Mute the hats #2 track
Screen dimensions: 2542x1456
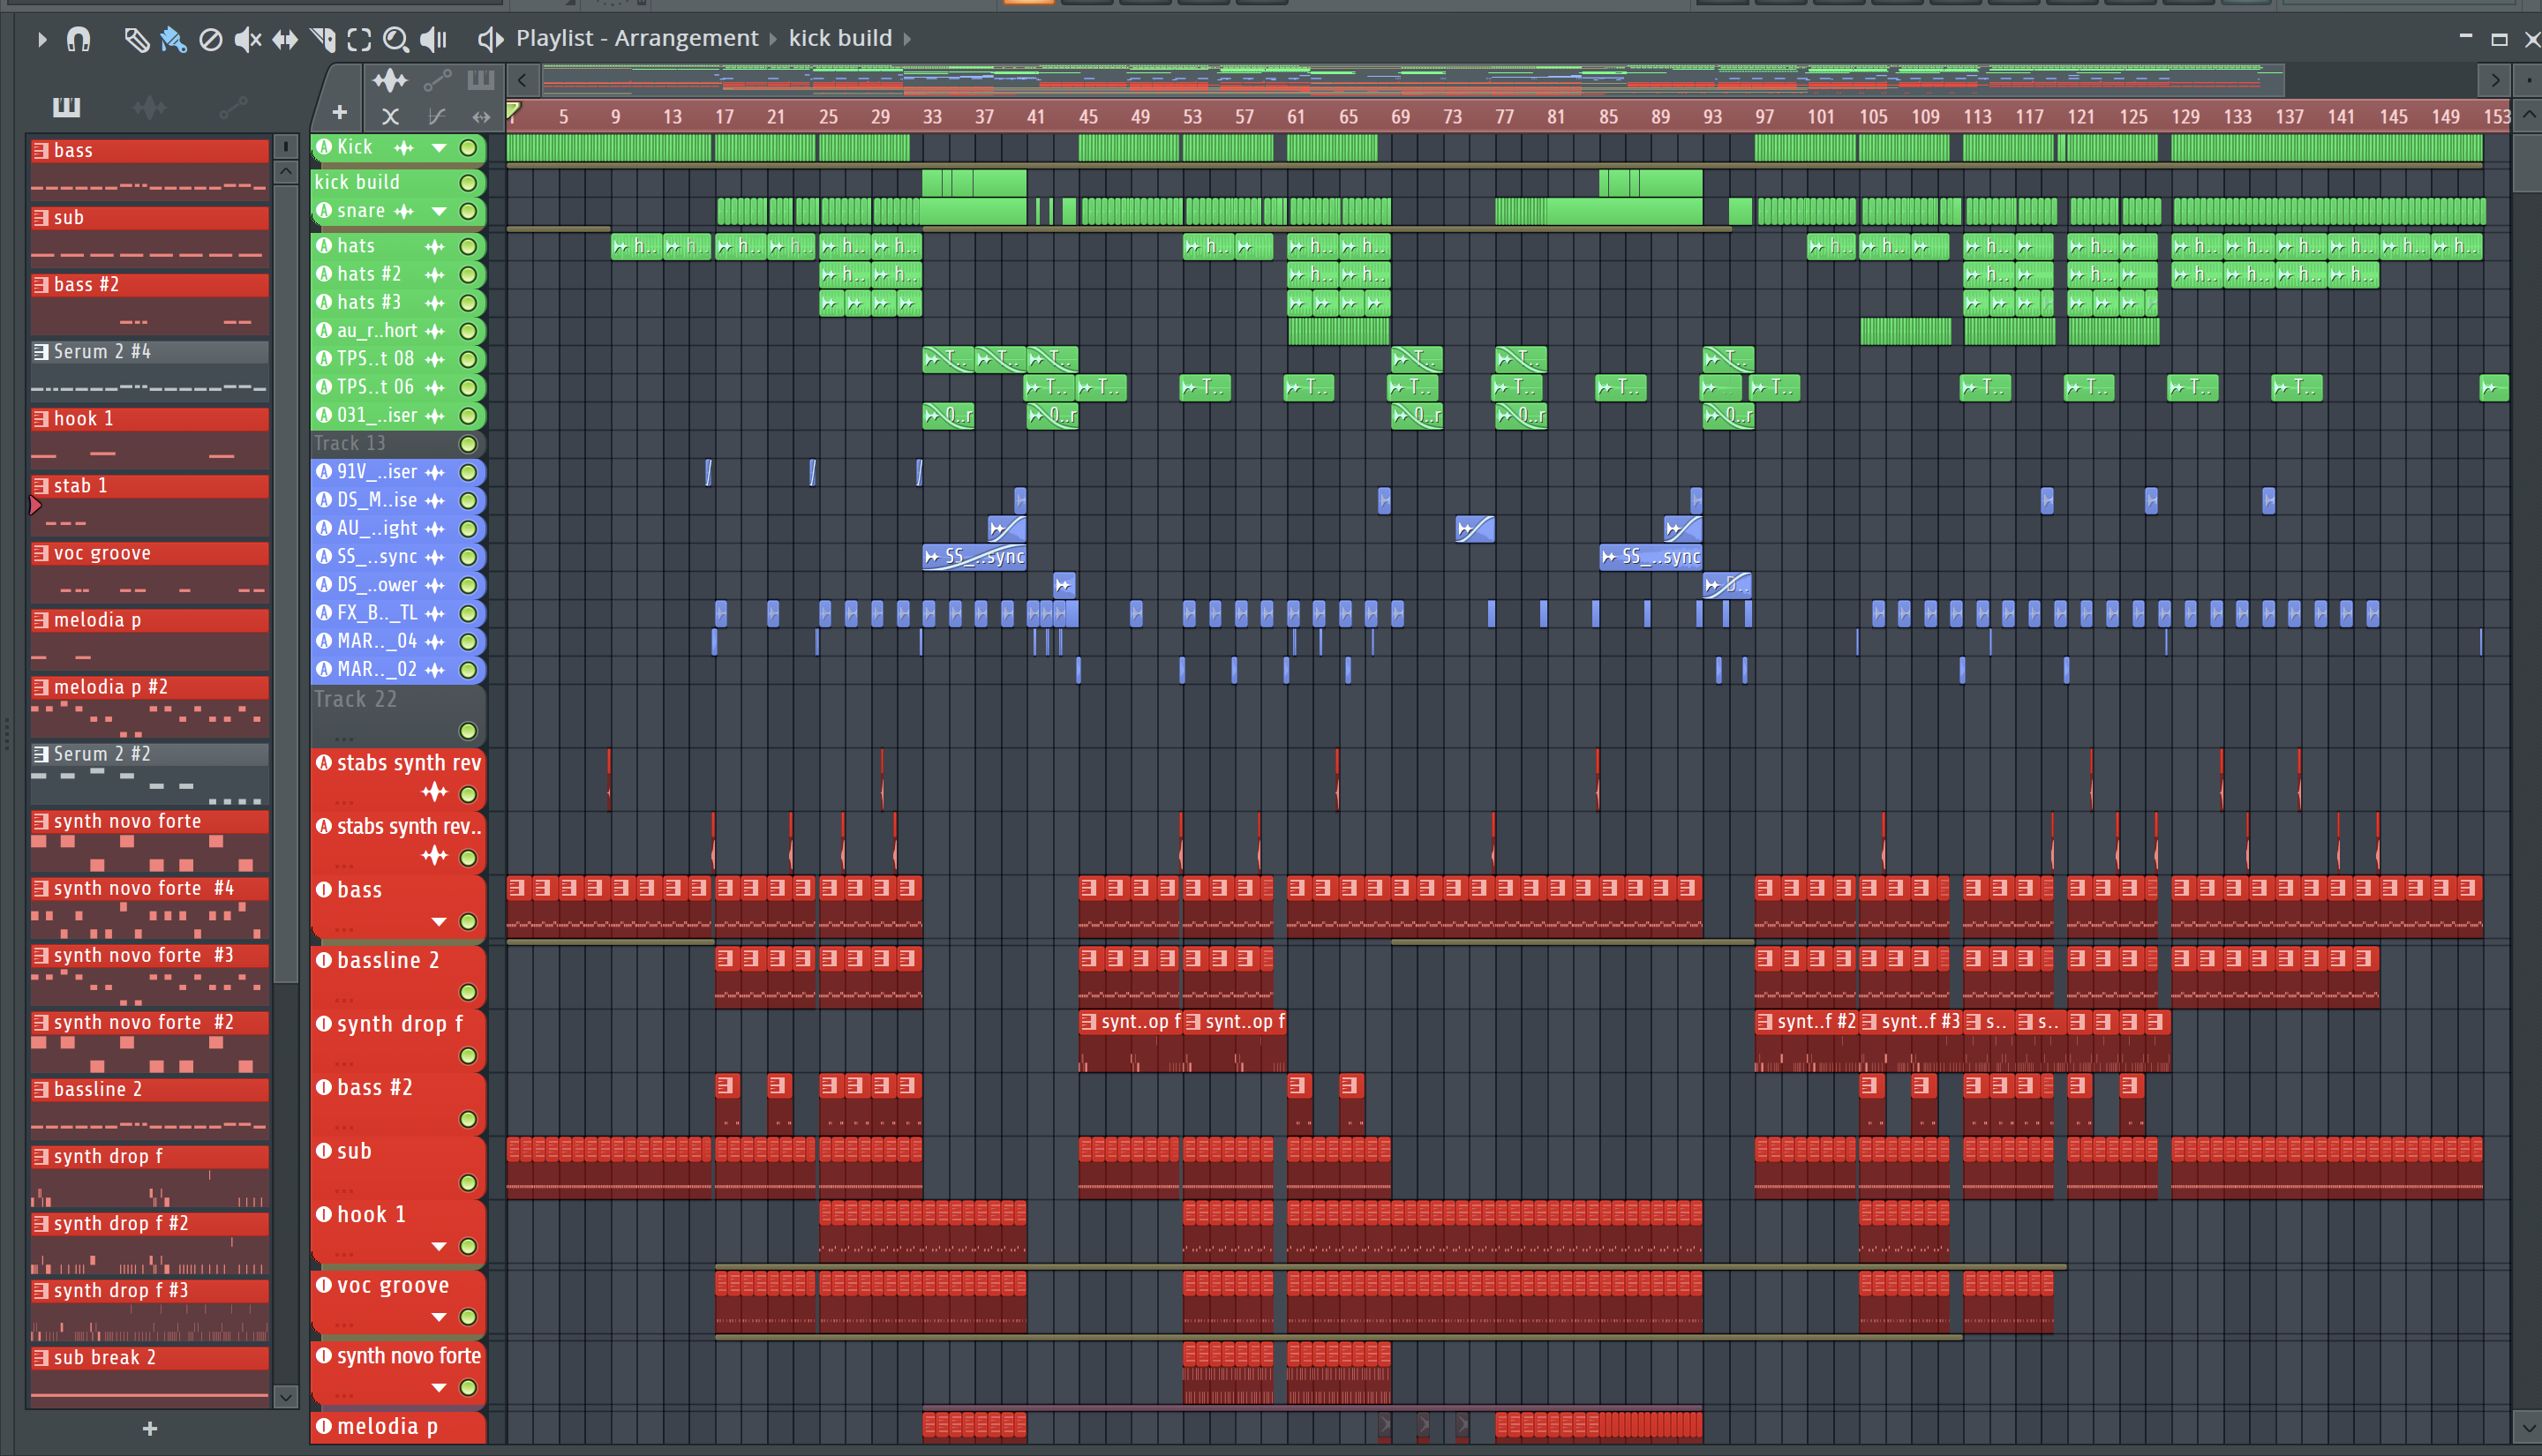tap(468, 274)
